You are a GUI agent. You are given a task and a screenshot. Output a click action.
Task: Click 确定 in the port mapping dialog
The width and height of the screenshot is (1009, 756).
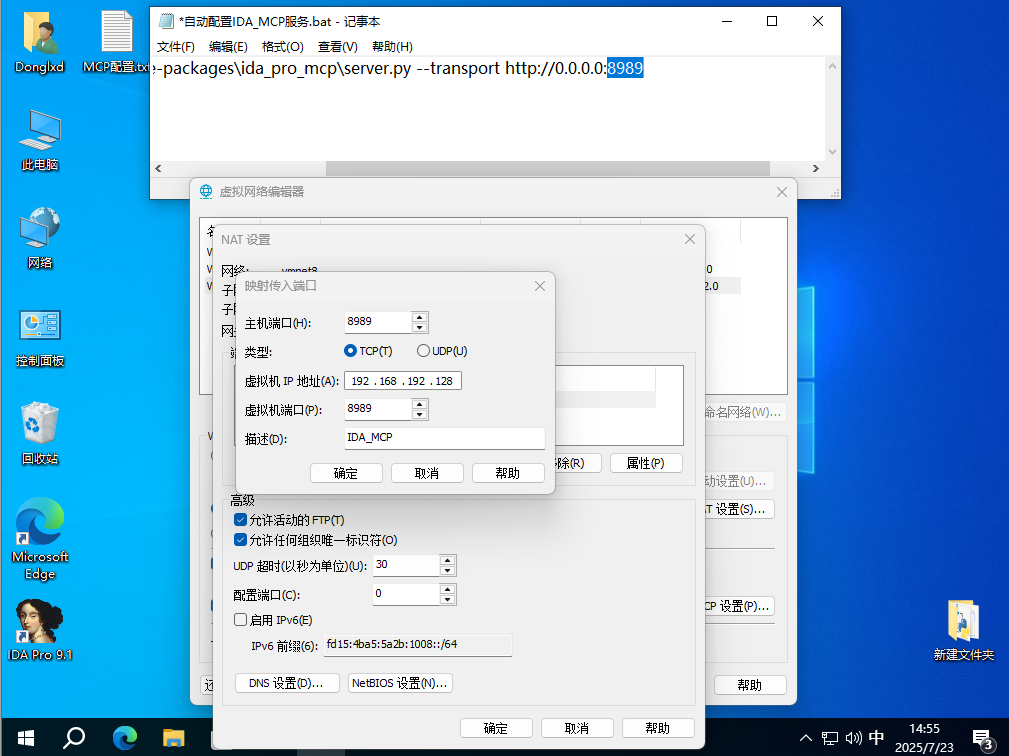(x=346, y=473)
